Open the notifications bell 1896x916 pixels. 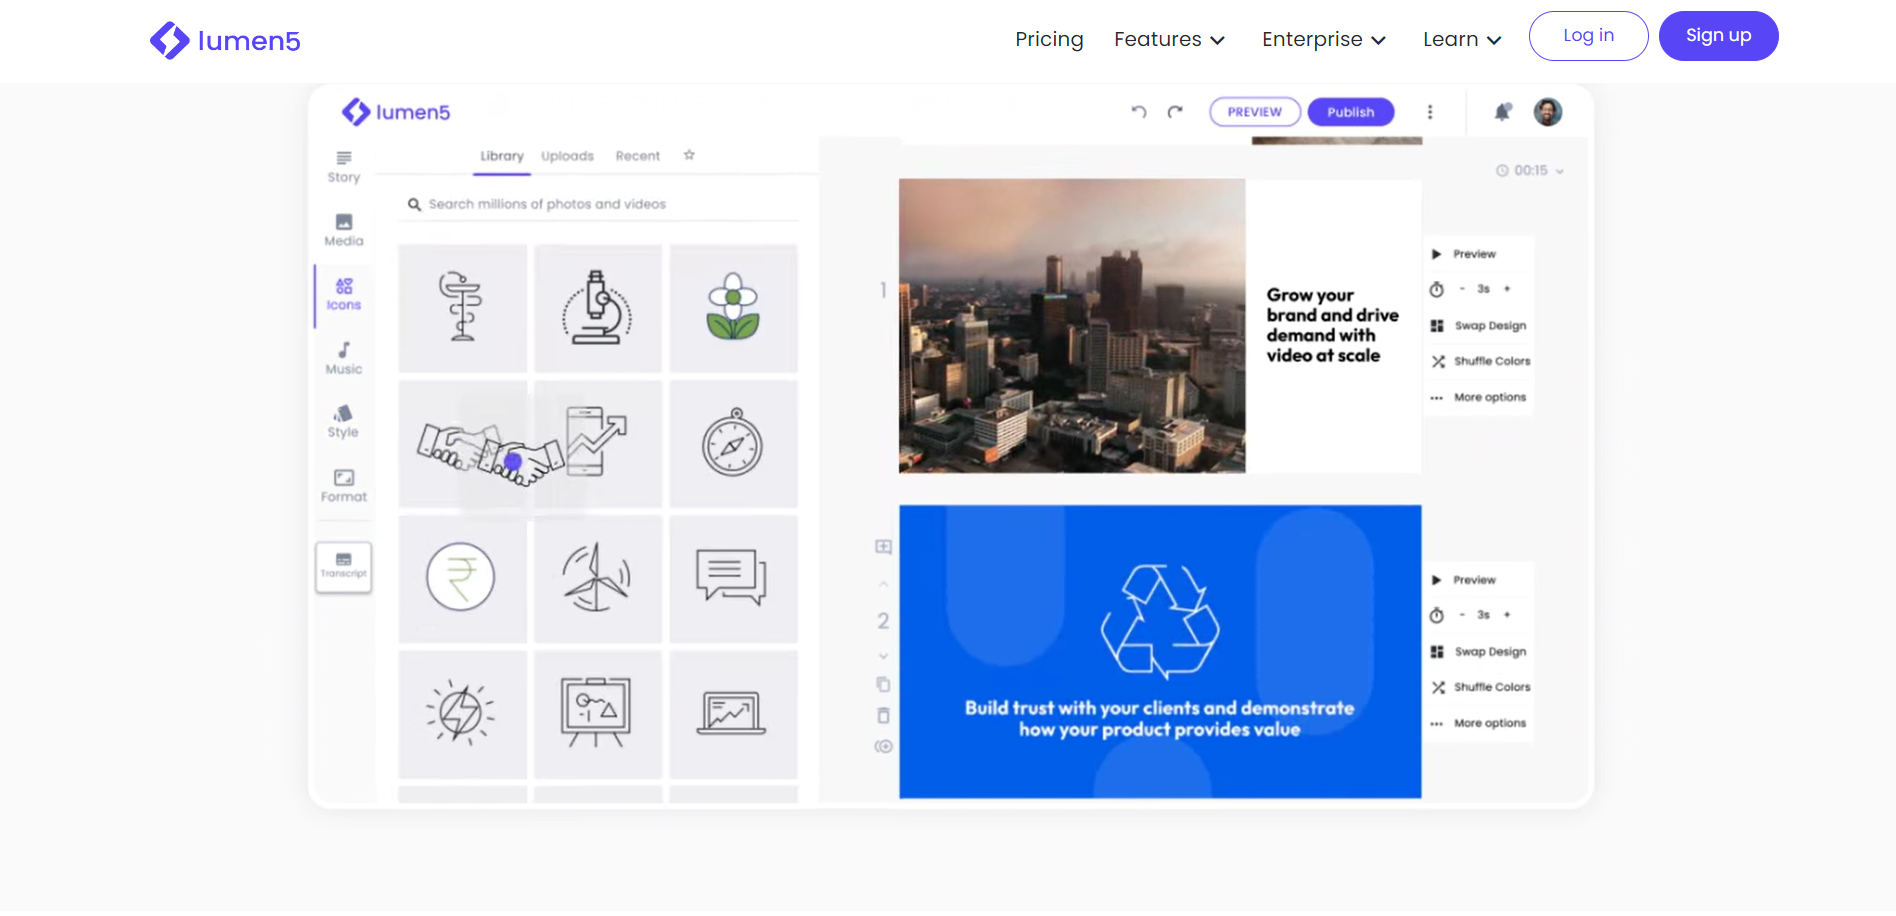tap(1502, 112)
